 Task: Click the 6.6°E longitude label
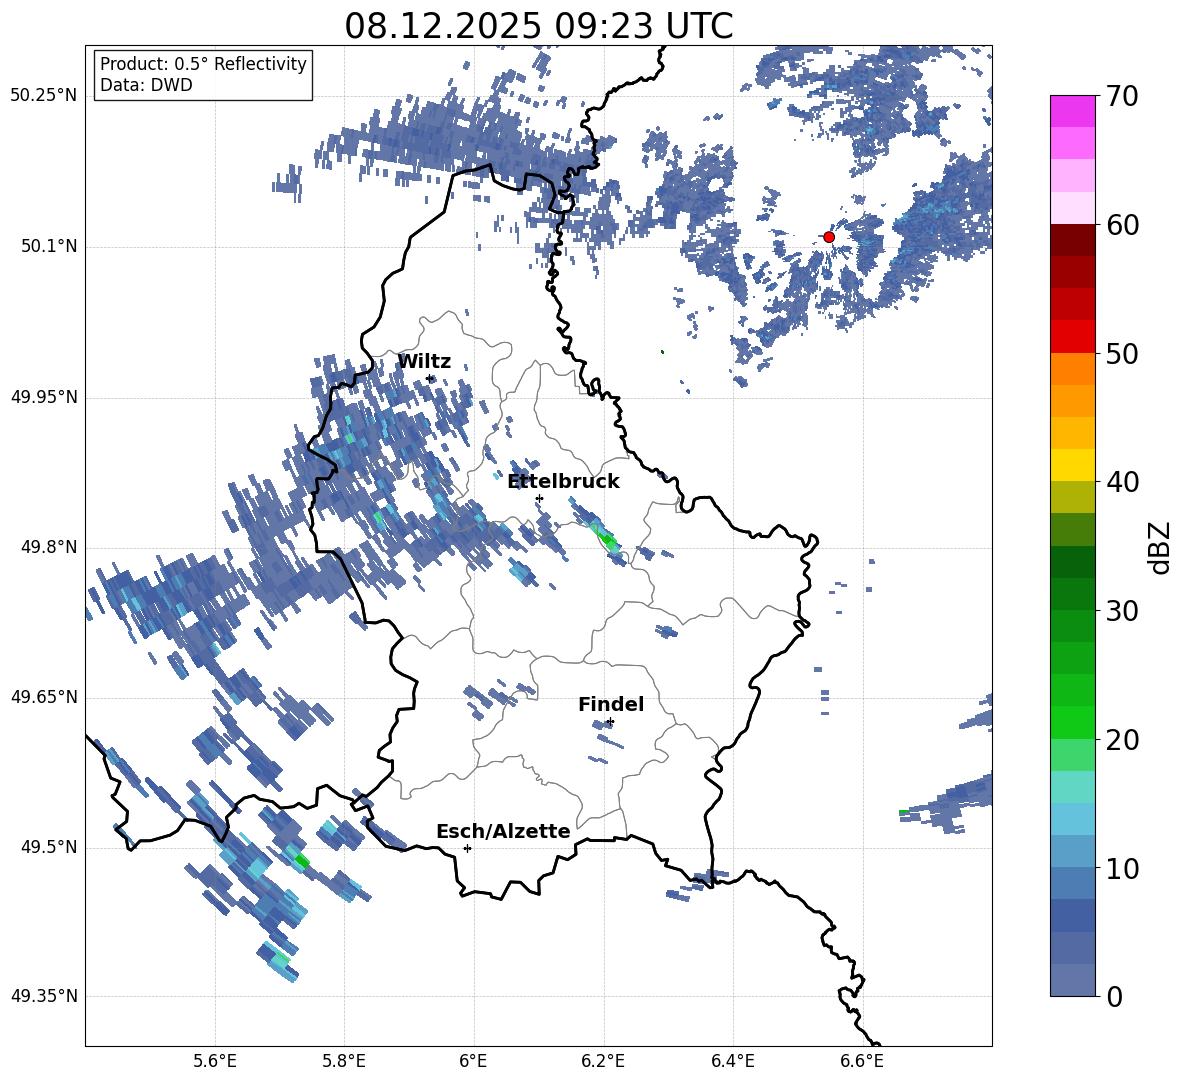point(862,1061)
